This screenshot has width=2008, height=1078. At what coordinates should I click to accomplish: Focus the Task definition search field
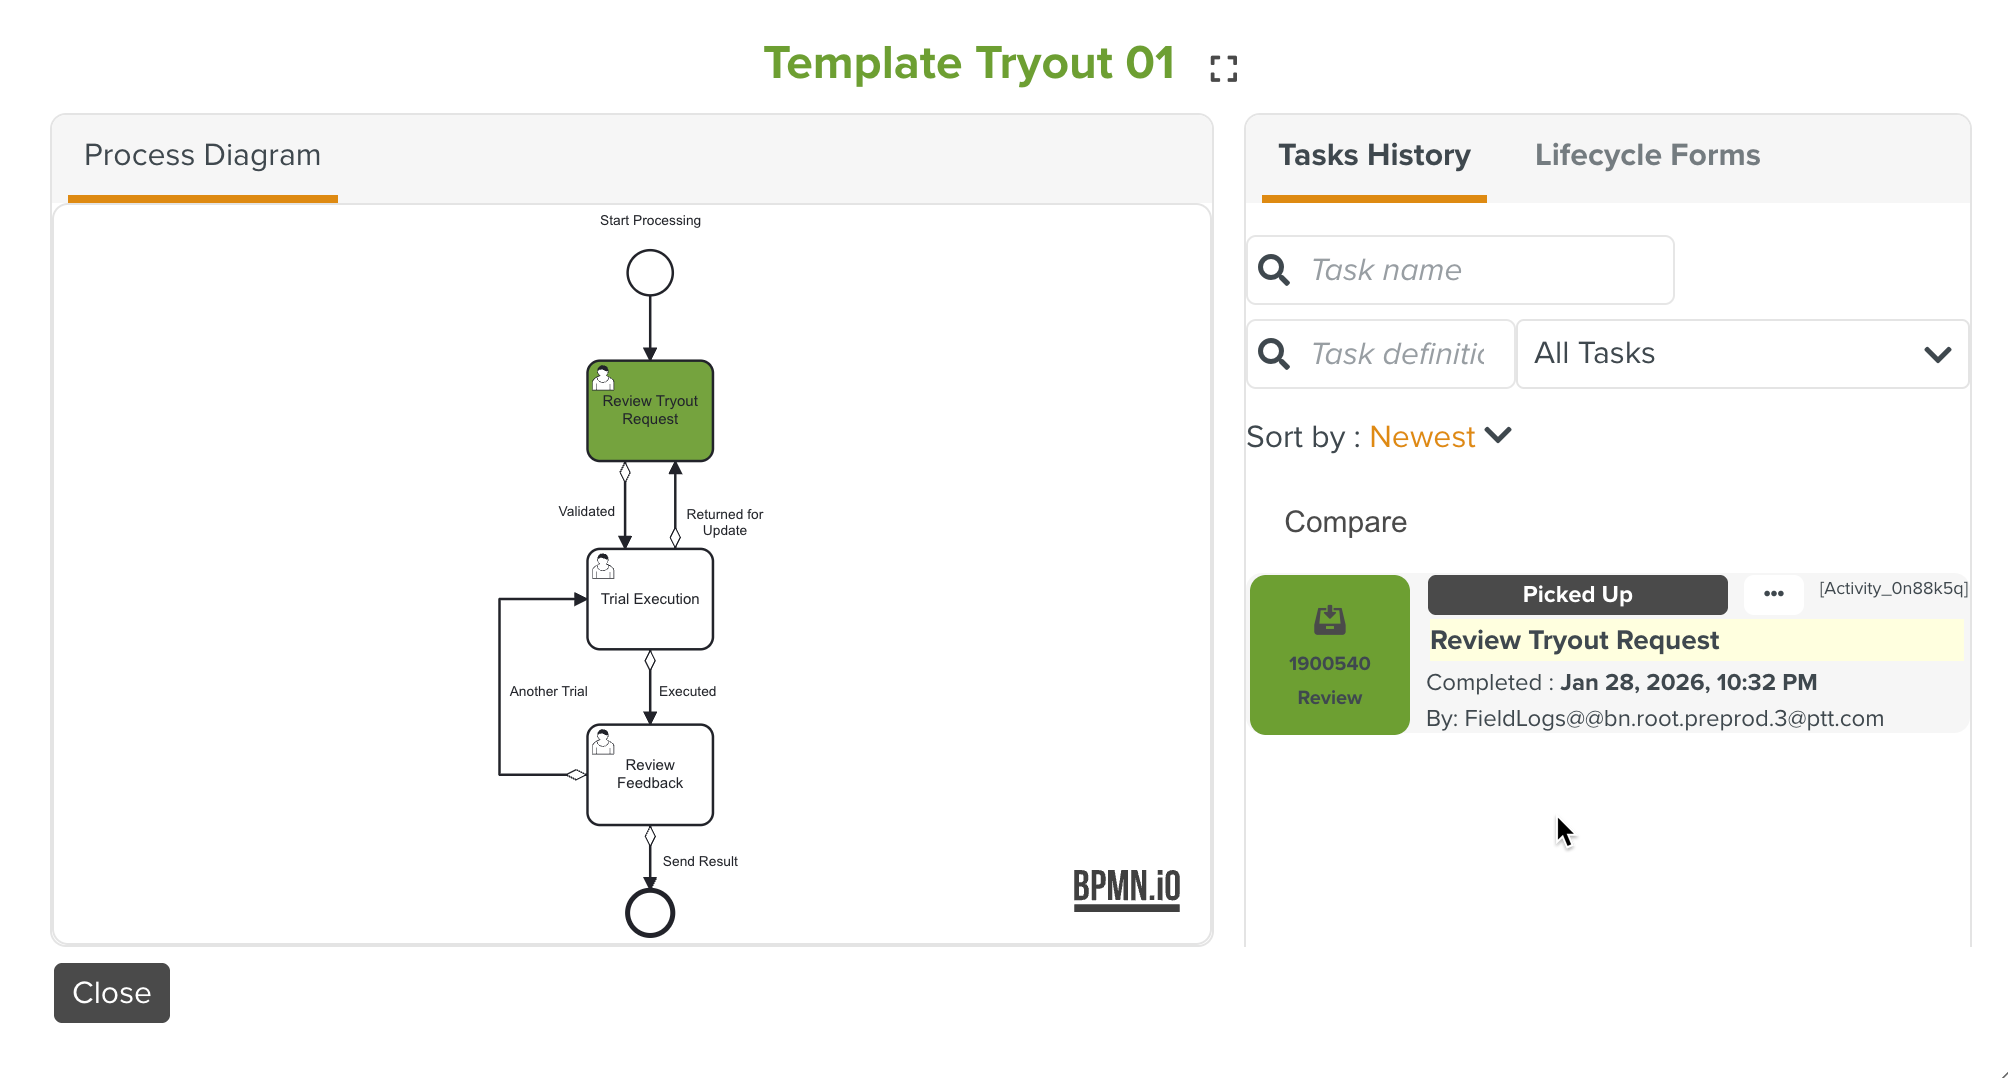click(x=1400, y=354)
